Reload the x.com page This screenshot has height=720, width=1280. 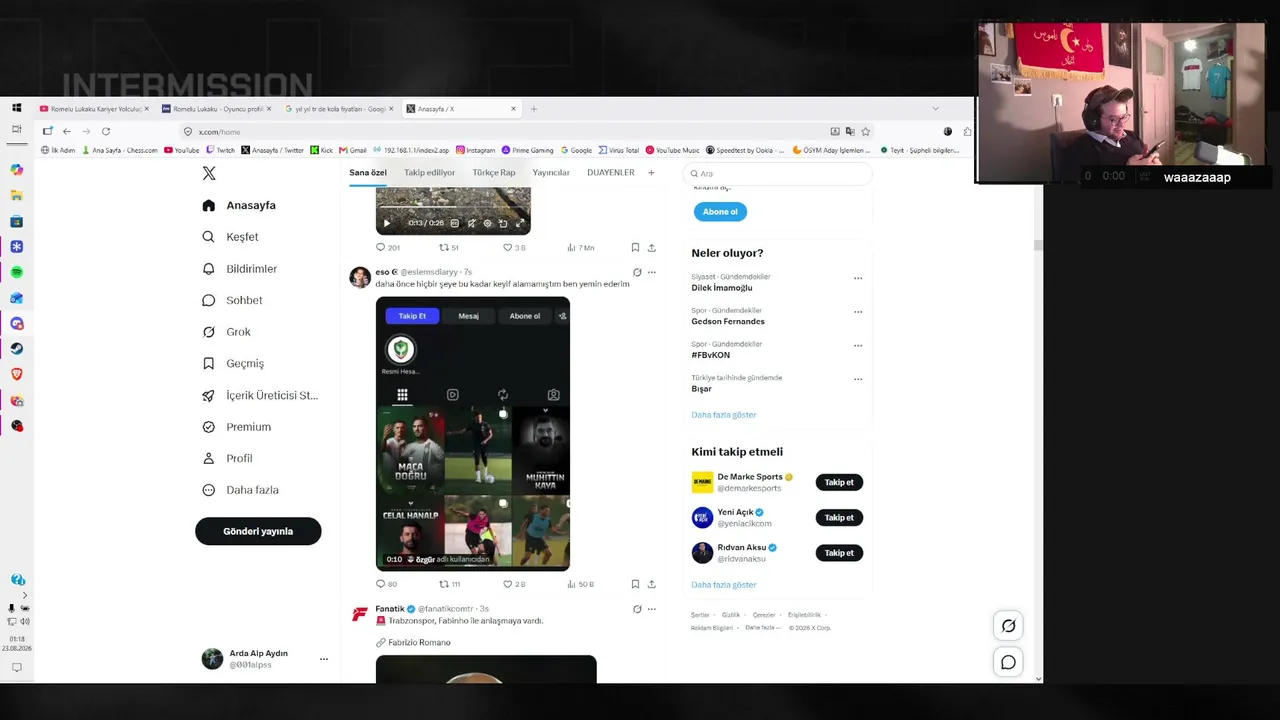(x=105, y=131)
